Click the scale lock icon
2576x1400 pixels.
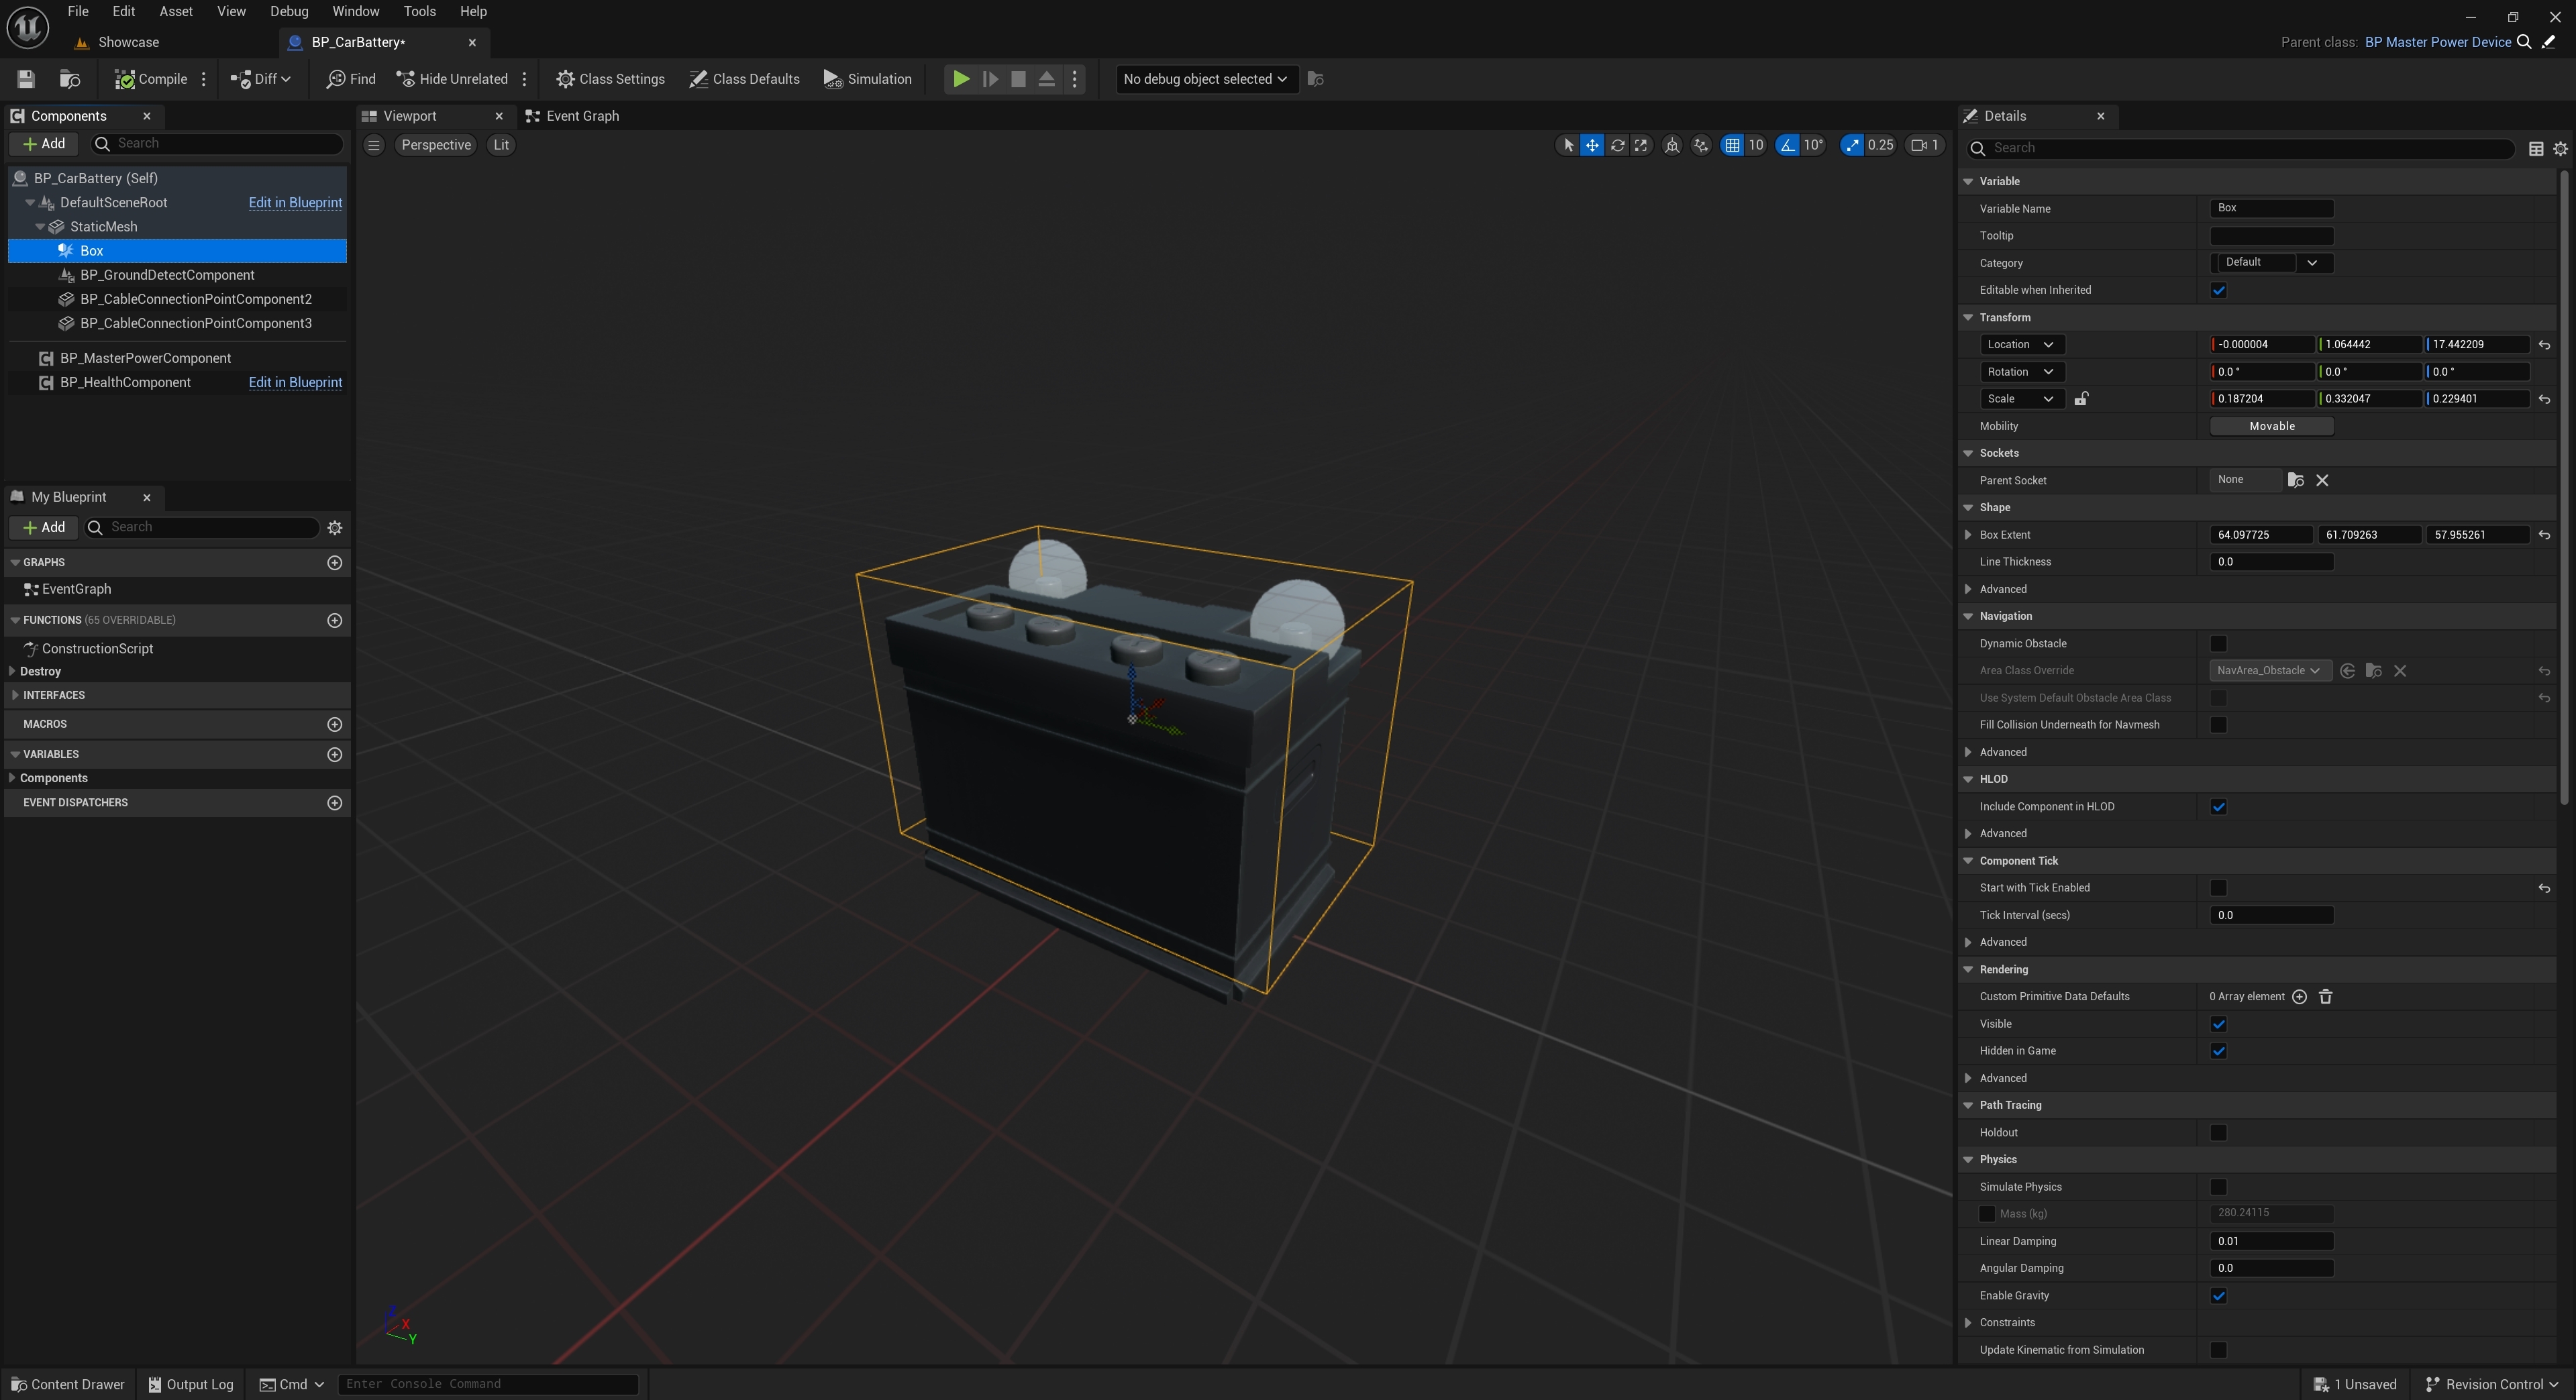point(2081,399)
